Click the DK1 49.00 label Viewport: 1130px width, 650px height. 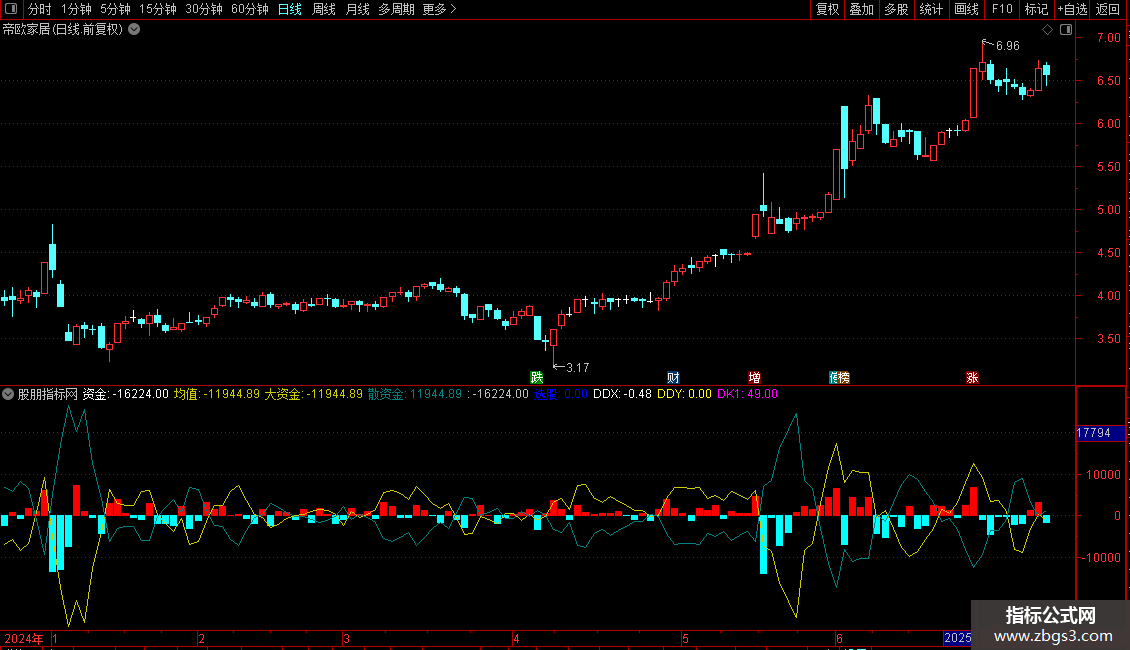point(747,394)
